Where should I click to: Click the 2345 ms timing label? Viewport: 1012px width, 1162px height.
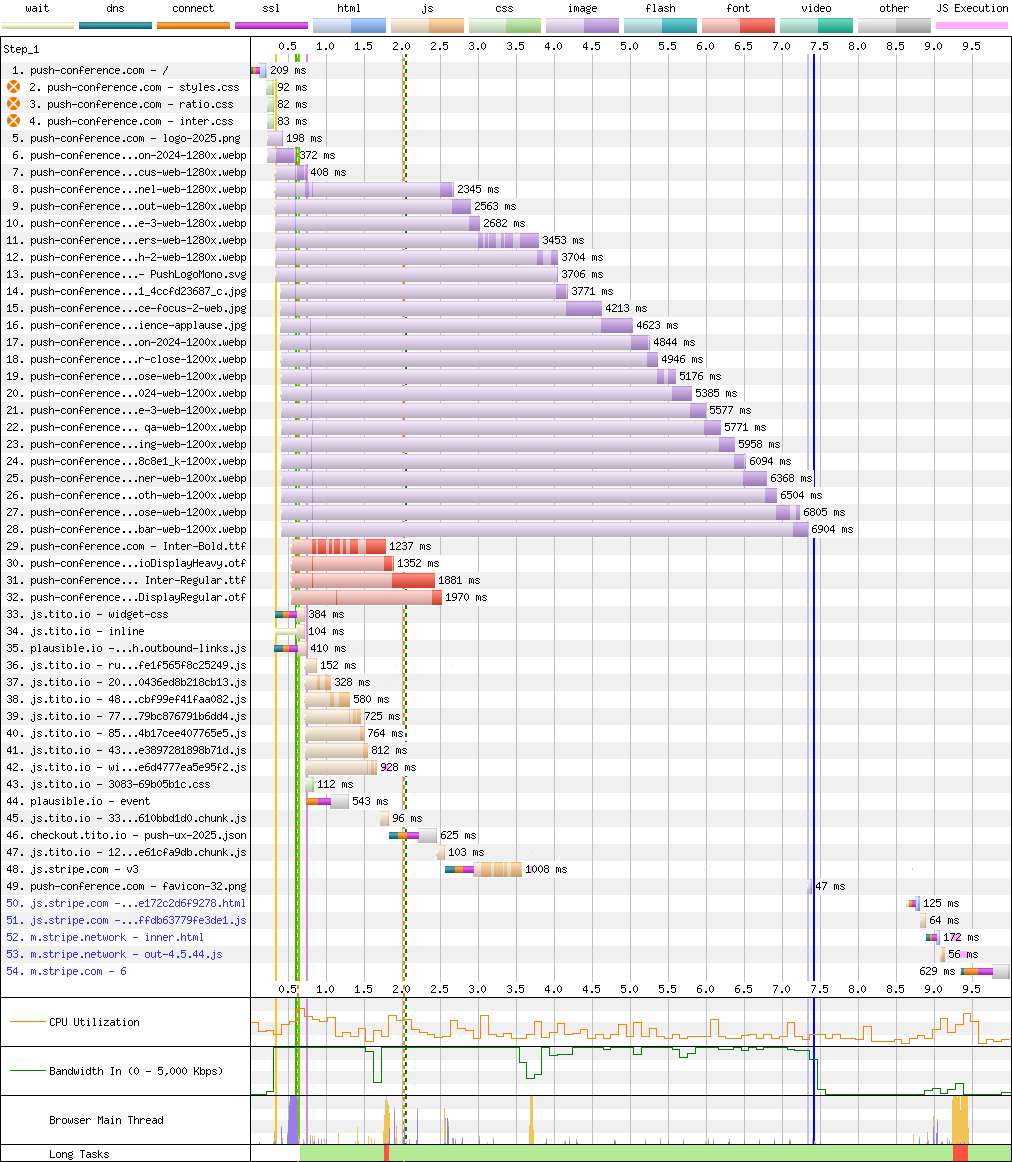coord(479,190)
